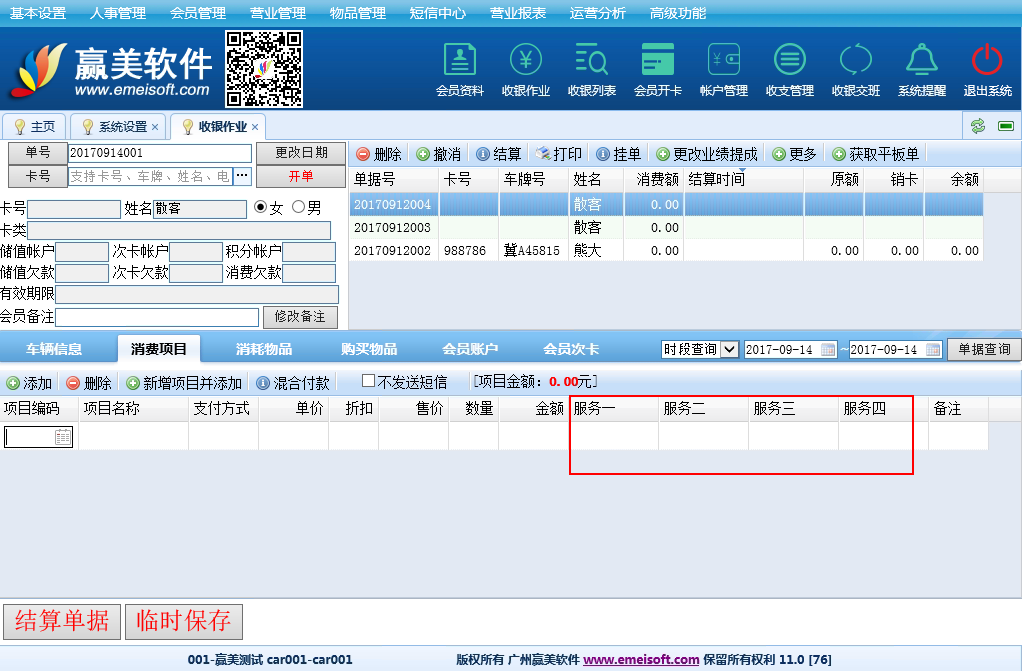Close the 系统设置 tab
The width and height of the screenshot is (1022, 671).
(x=155, y=127)
